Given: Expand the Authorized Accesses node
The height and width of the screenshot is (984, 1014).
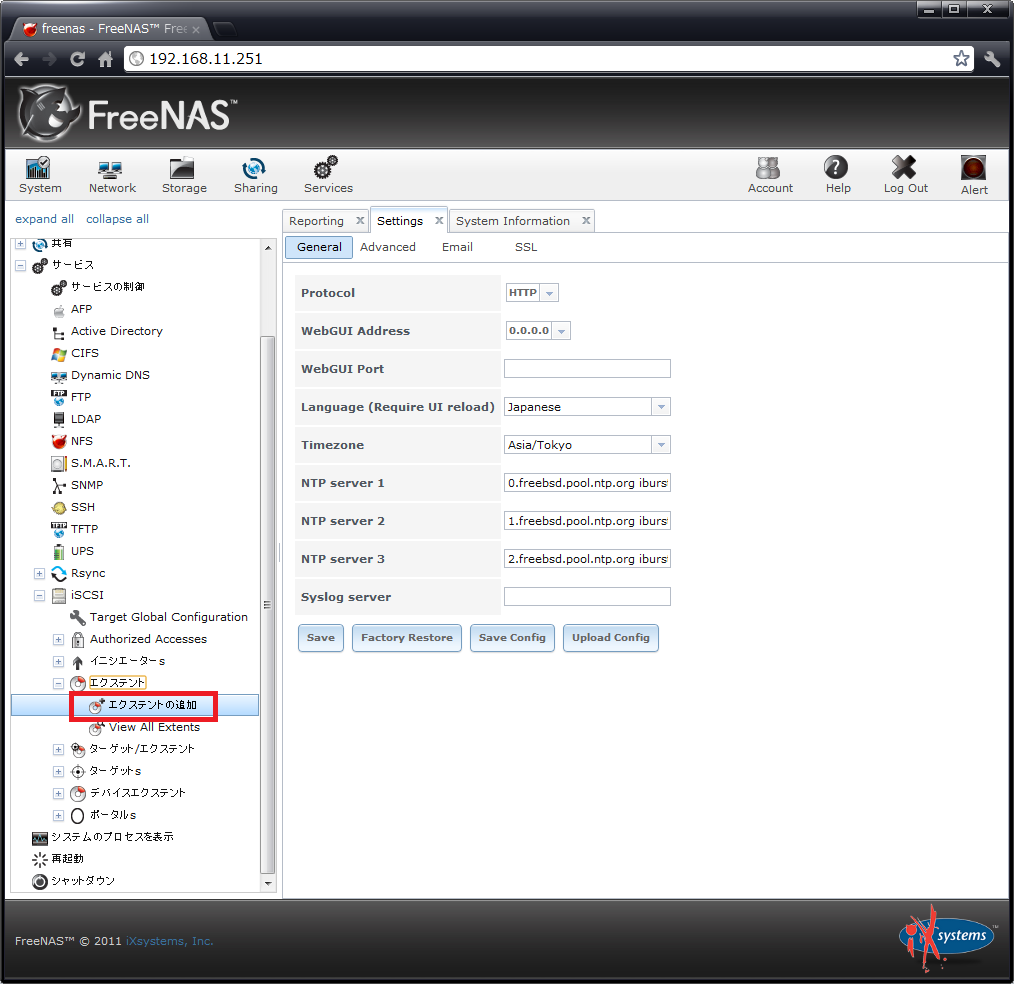Looking at the screenshot, I should 58,639.
